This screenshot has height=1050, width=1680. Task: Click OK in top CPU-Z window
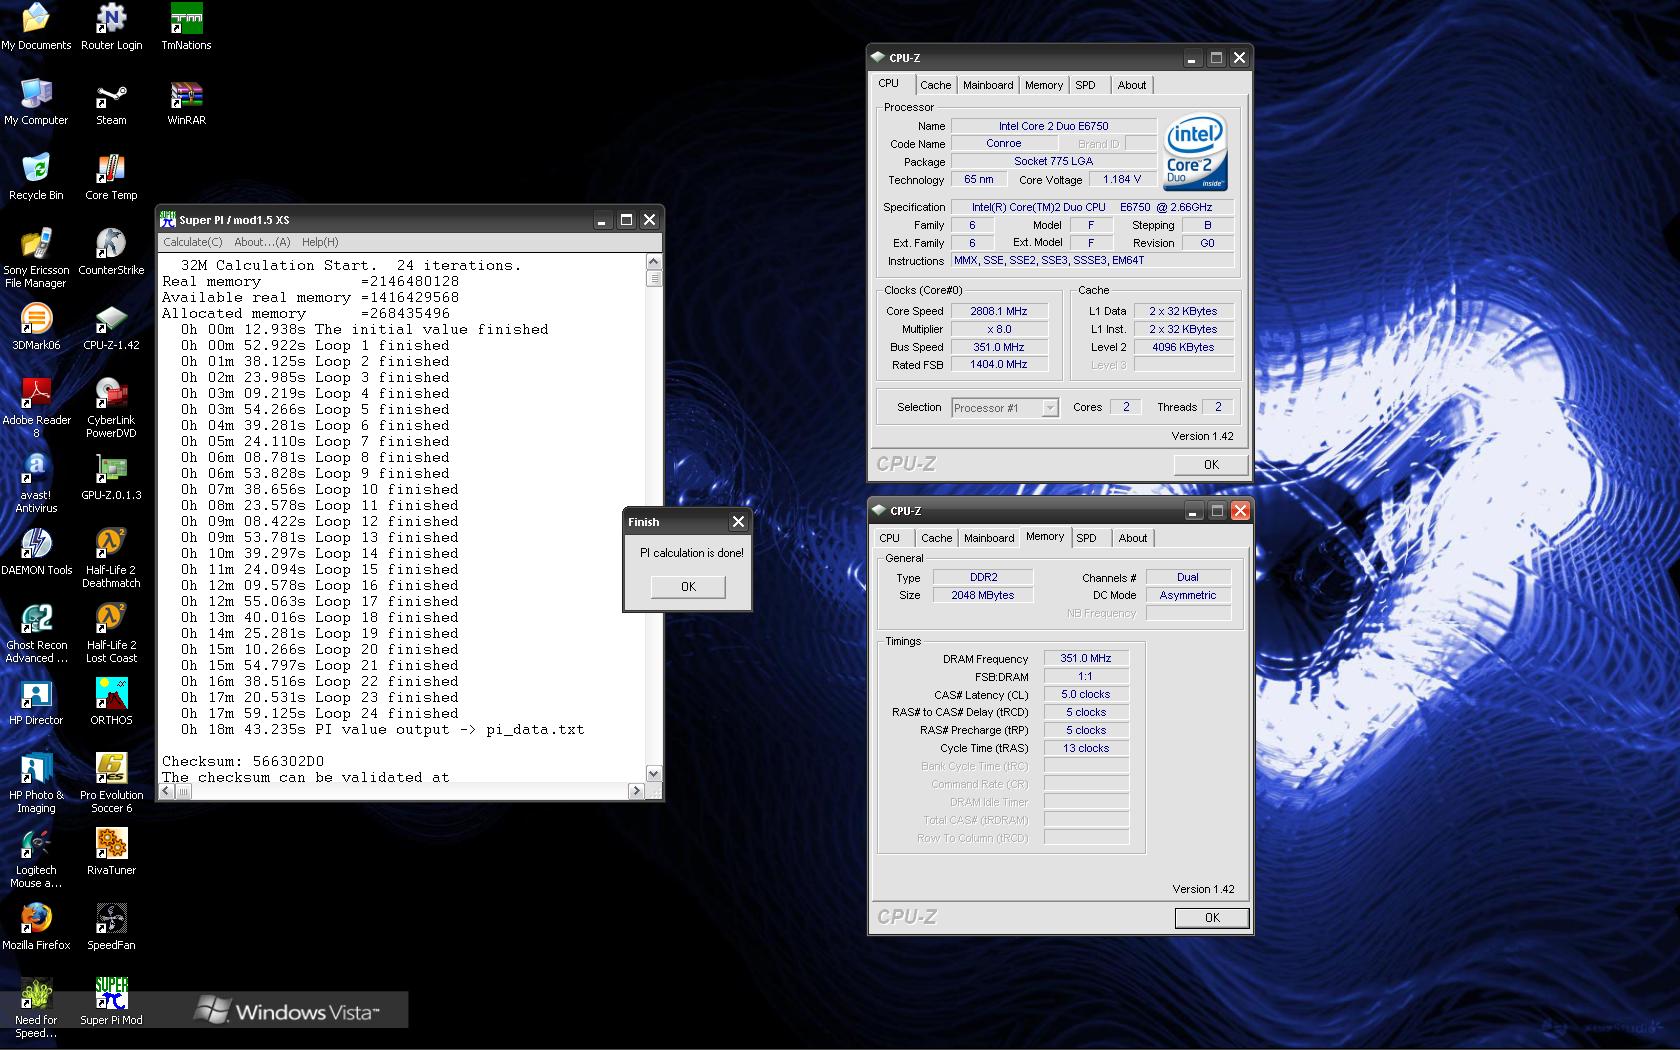point(1211,464)
